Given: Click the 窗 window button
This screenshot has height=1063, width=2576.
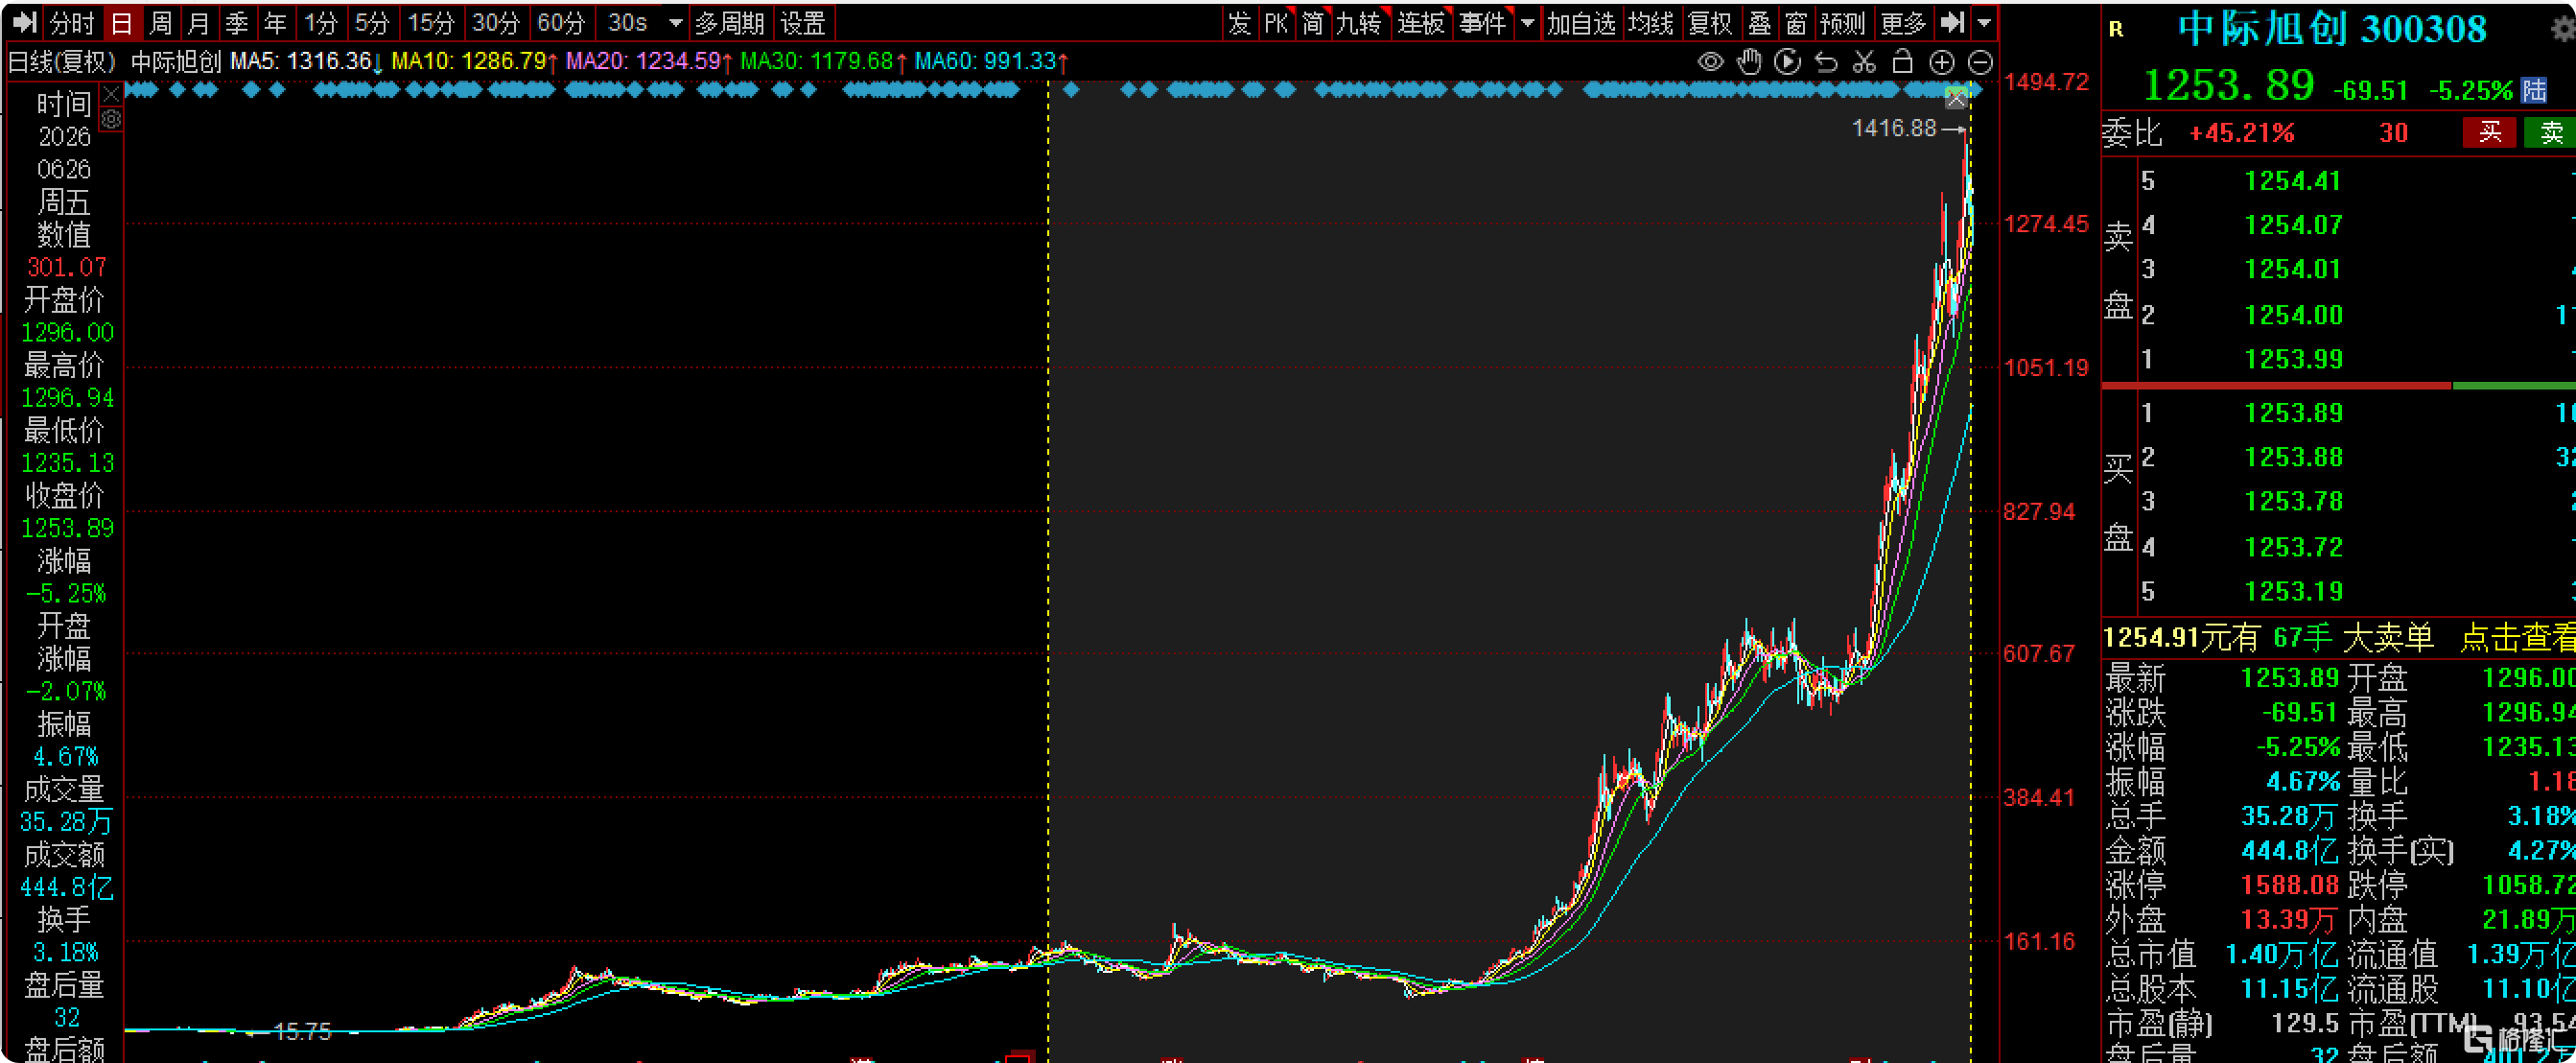Looking at the screenshot, I should 1797,23.
